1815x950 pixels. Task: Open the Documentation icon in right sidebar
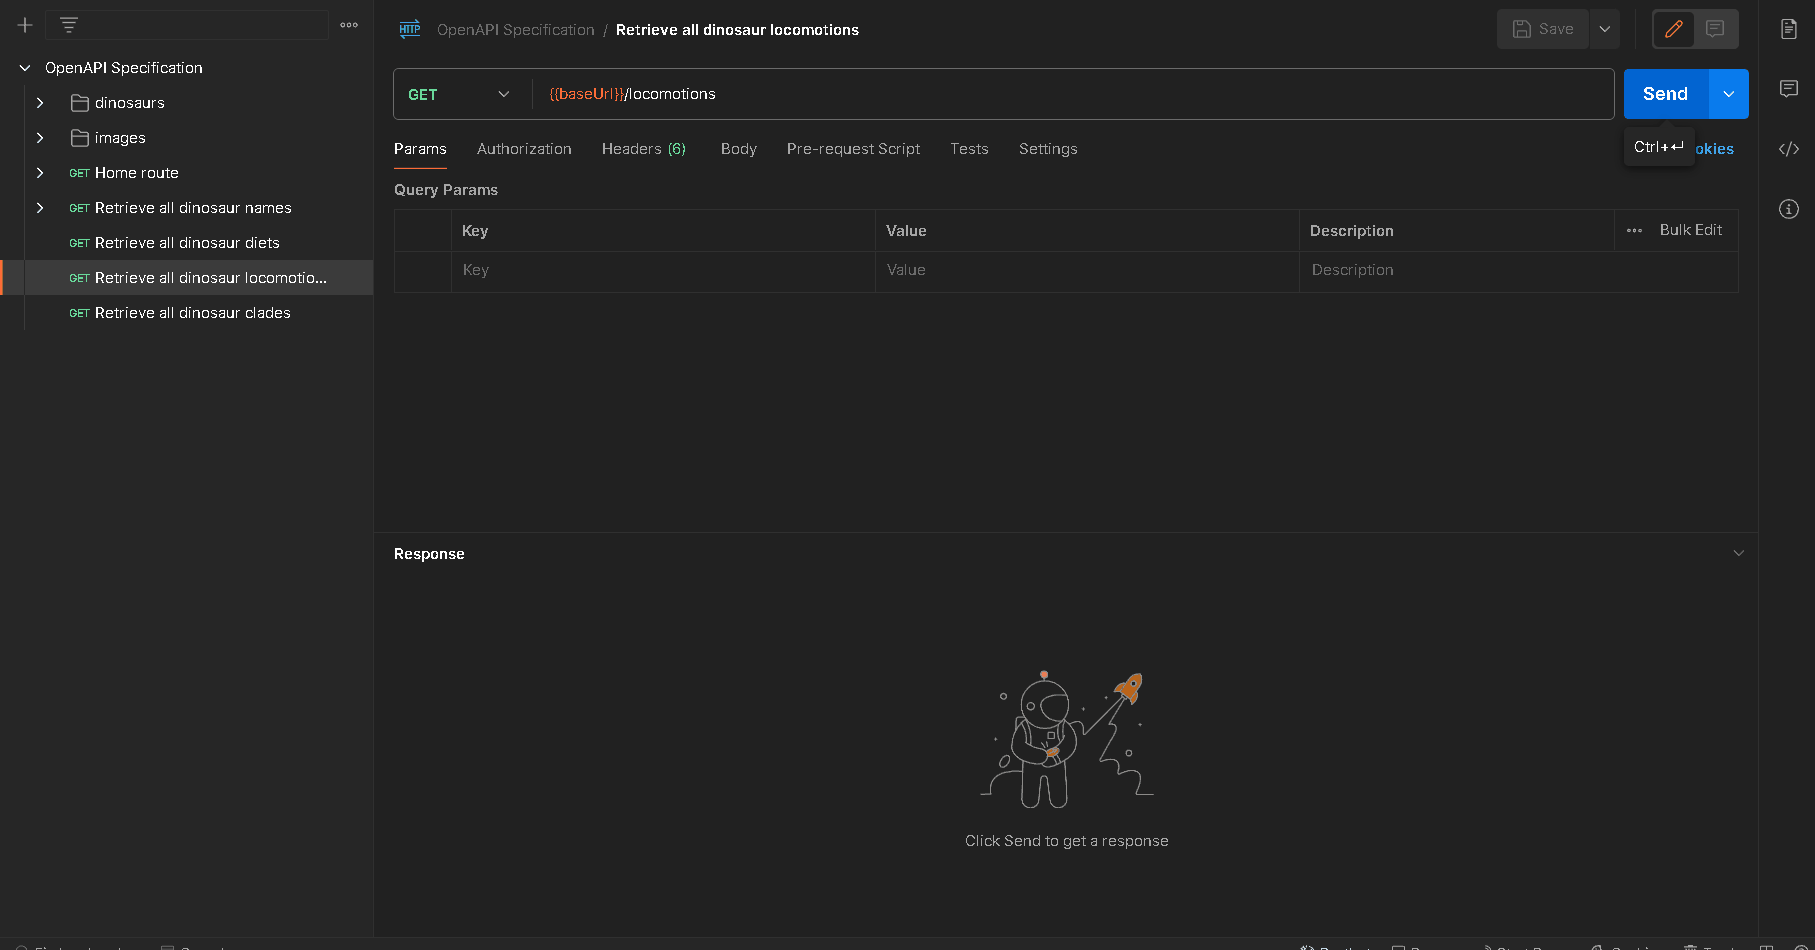click(1789, 29)
